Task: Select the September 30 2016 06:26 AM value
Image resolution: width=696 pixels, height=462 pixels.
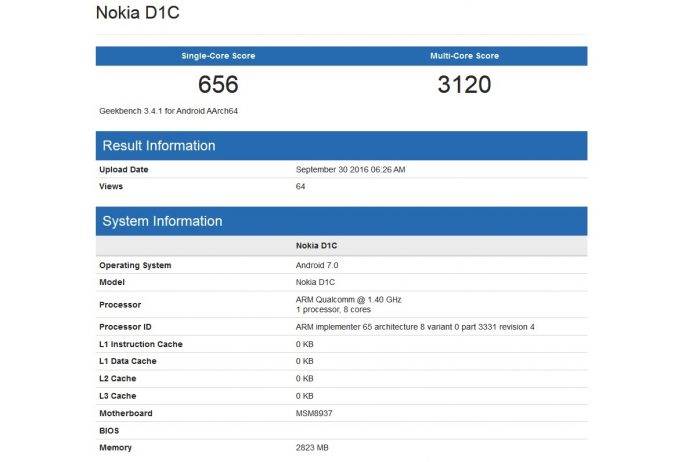Action: [x=351, y=170]
